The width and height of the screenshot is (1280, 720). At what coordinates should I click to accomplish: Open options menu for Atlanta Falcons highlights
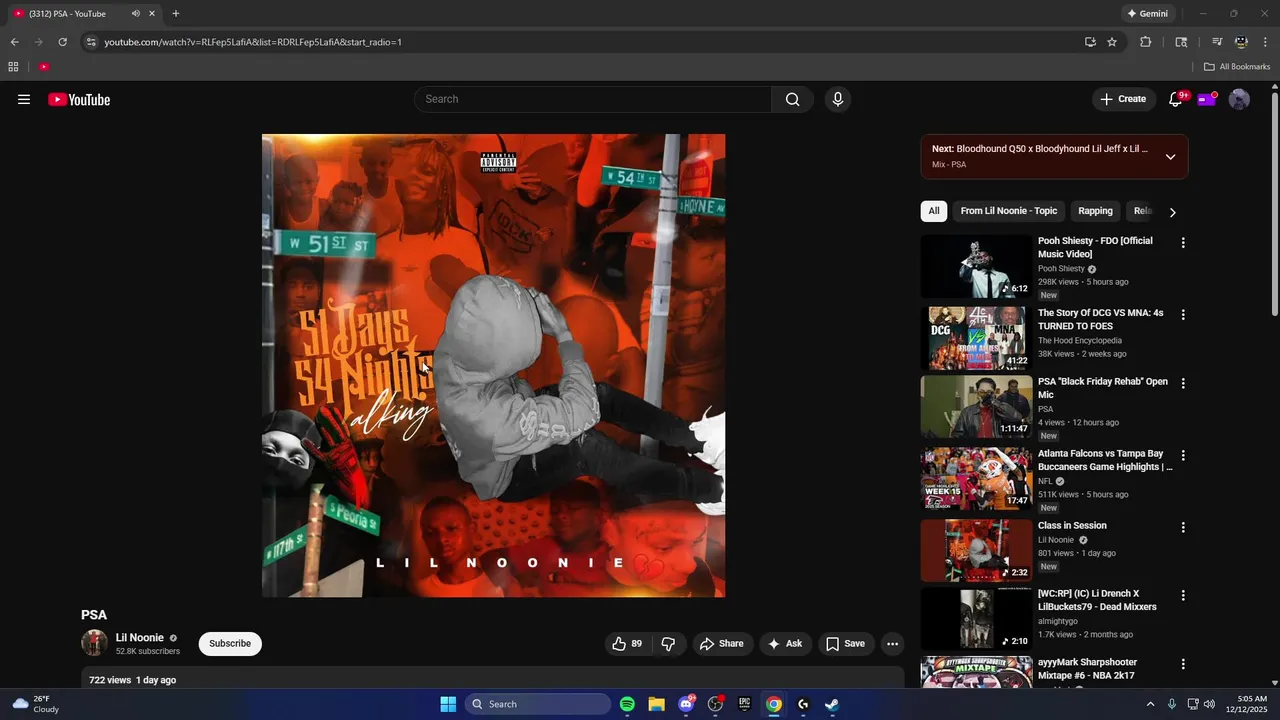pos(1183,455)
